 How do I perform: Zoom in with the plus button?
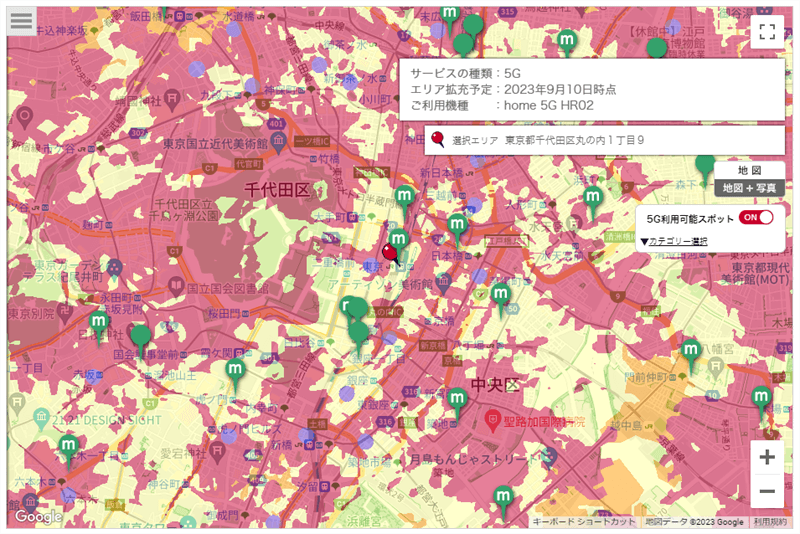point(767,457)
